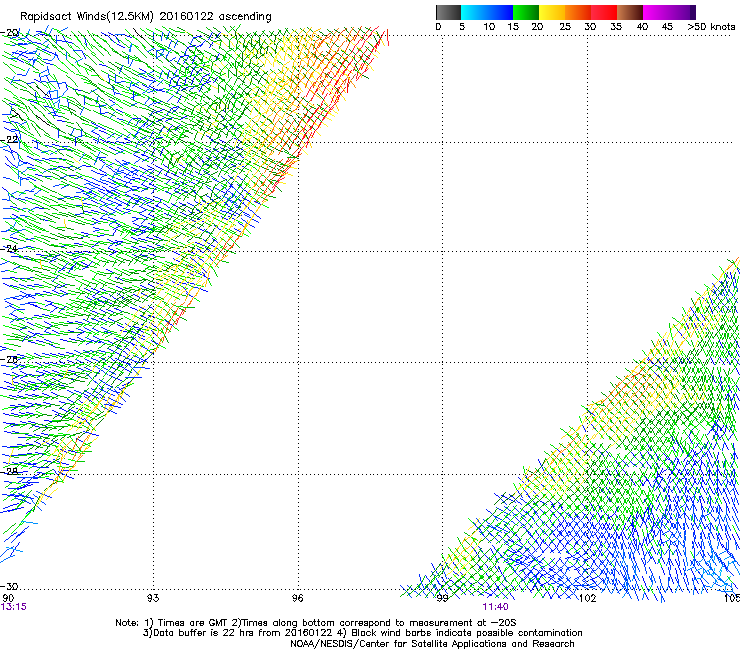Click the NOAA/NESDIS credit line
The width and height of the screenshot is (740, 650).
tap(432, 644)
